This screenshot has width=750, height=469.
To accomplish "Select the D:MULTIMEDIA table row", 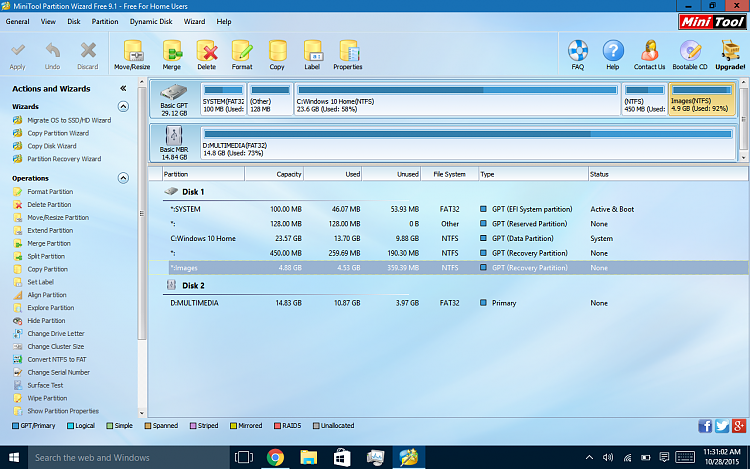I will pos(449,303).
